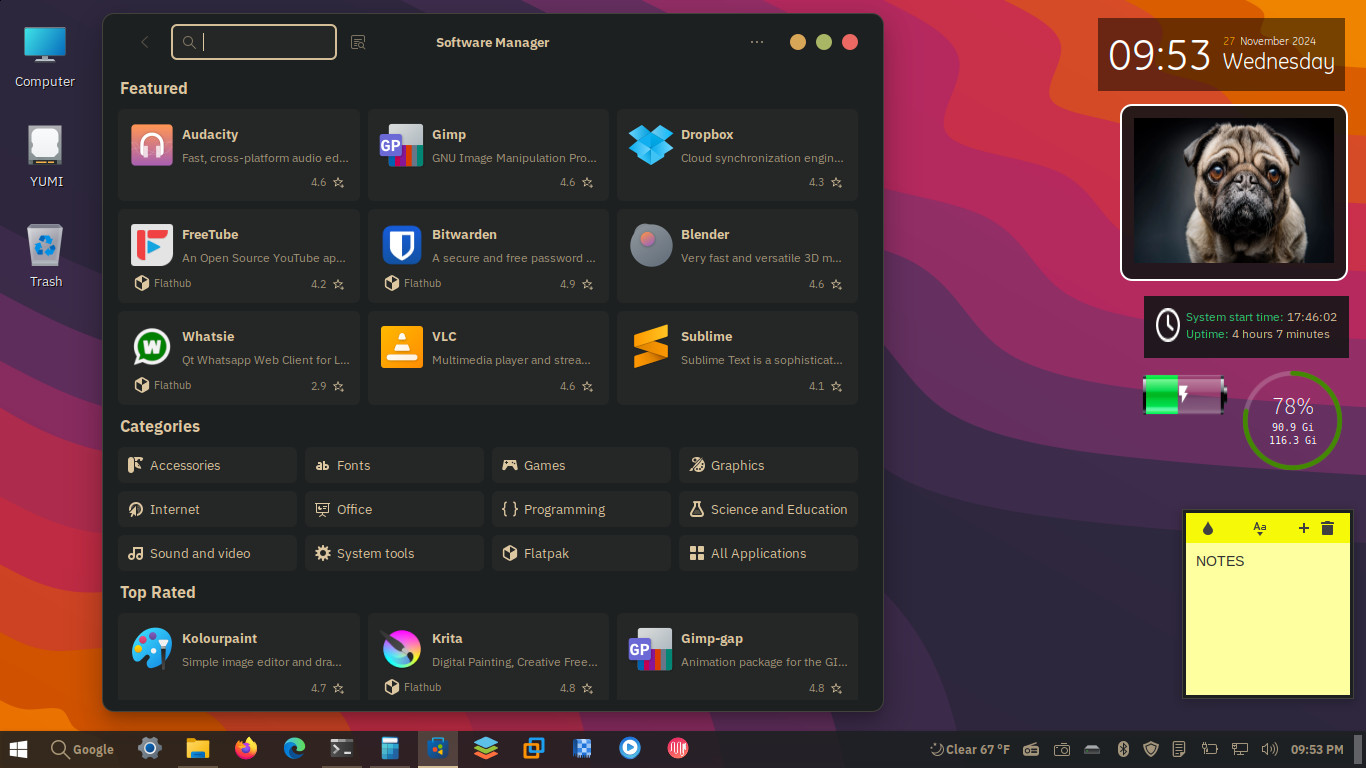The width and height of the screenshot is (1366, 768).
Task: Launch Firefox from the taskbar
Action: [246, 748]
